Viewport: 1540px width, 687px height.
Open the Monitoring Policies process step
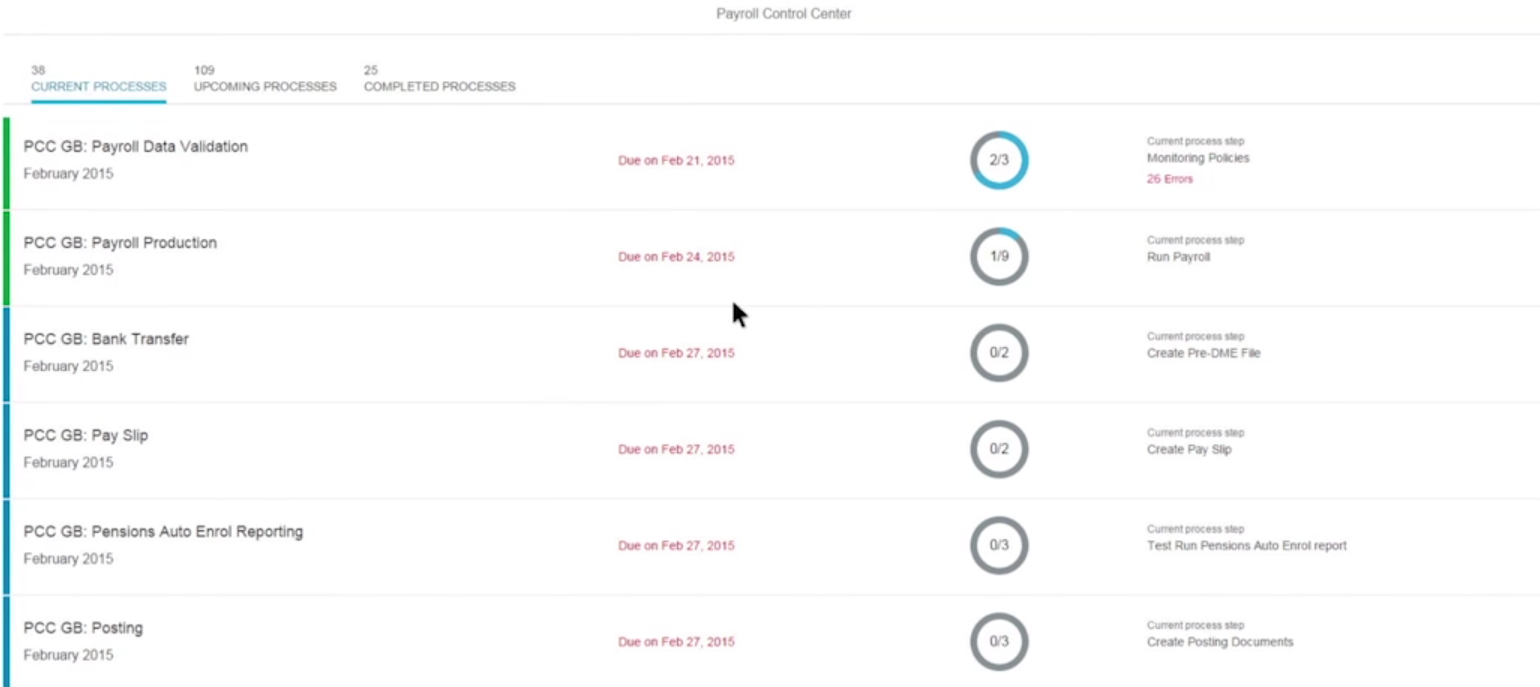[x=1197, y=157]
